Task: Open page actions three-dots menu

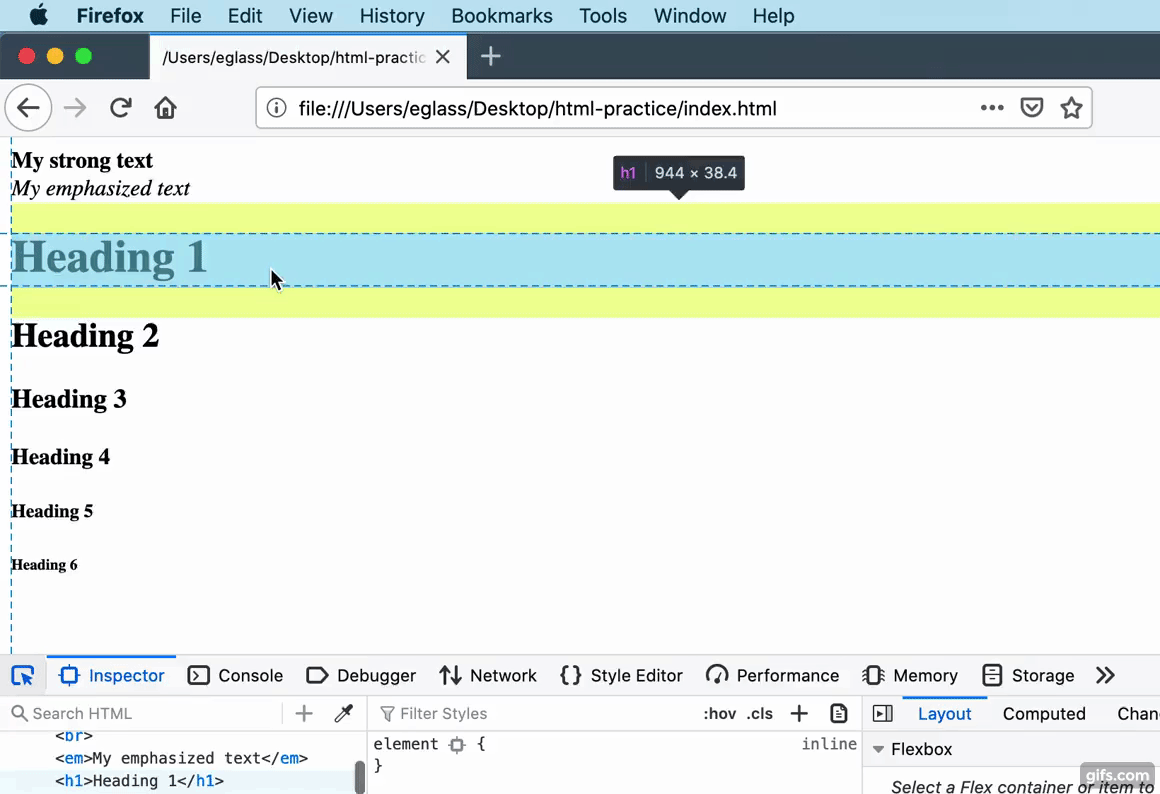Action: [992, 108]
